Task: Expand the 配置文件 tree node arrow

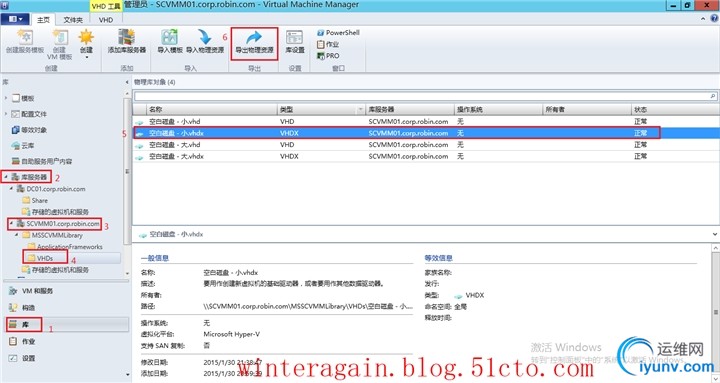Action: coord(6,113)
